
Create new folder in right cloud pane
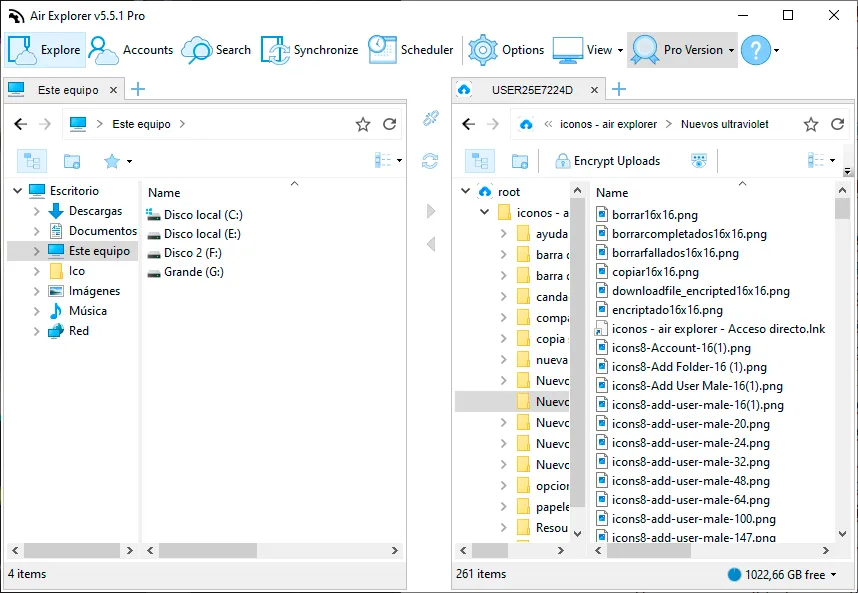click(520, 161)
